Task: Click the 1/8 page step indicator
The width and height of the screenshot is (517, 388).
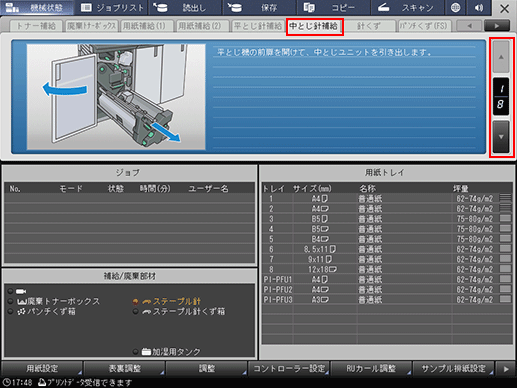Action: click(x=501, y=97)
